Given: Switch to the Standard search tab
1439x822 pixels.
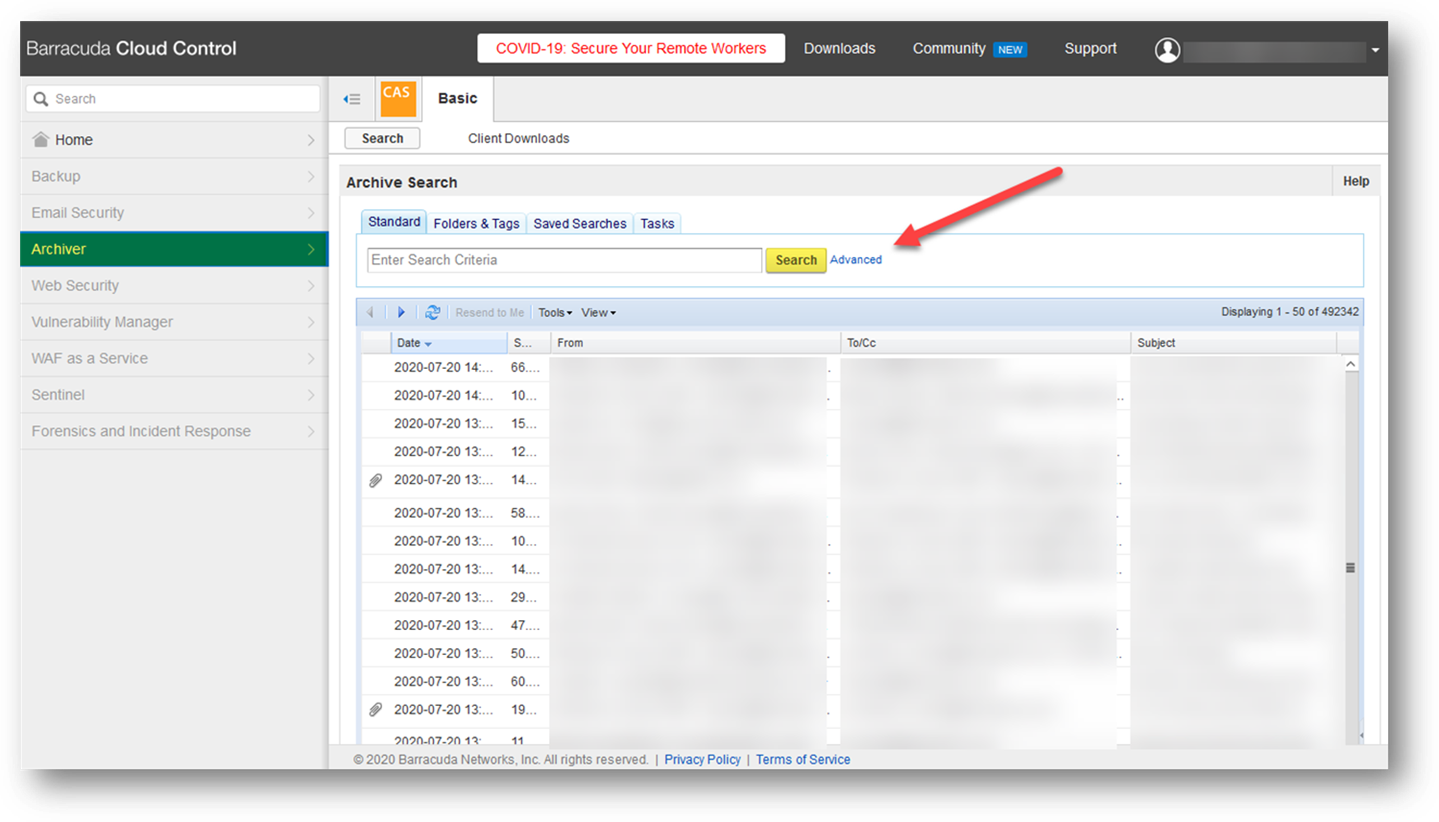Looking at the screenshot, I should coord(393,222).
